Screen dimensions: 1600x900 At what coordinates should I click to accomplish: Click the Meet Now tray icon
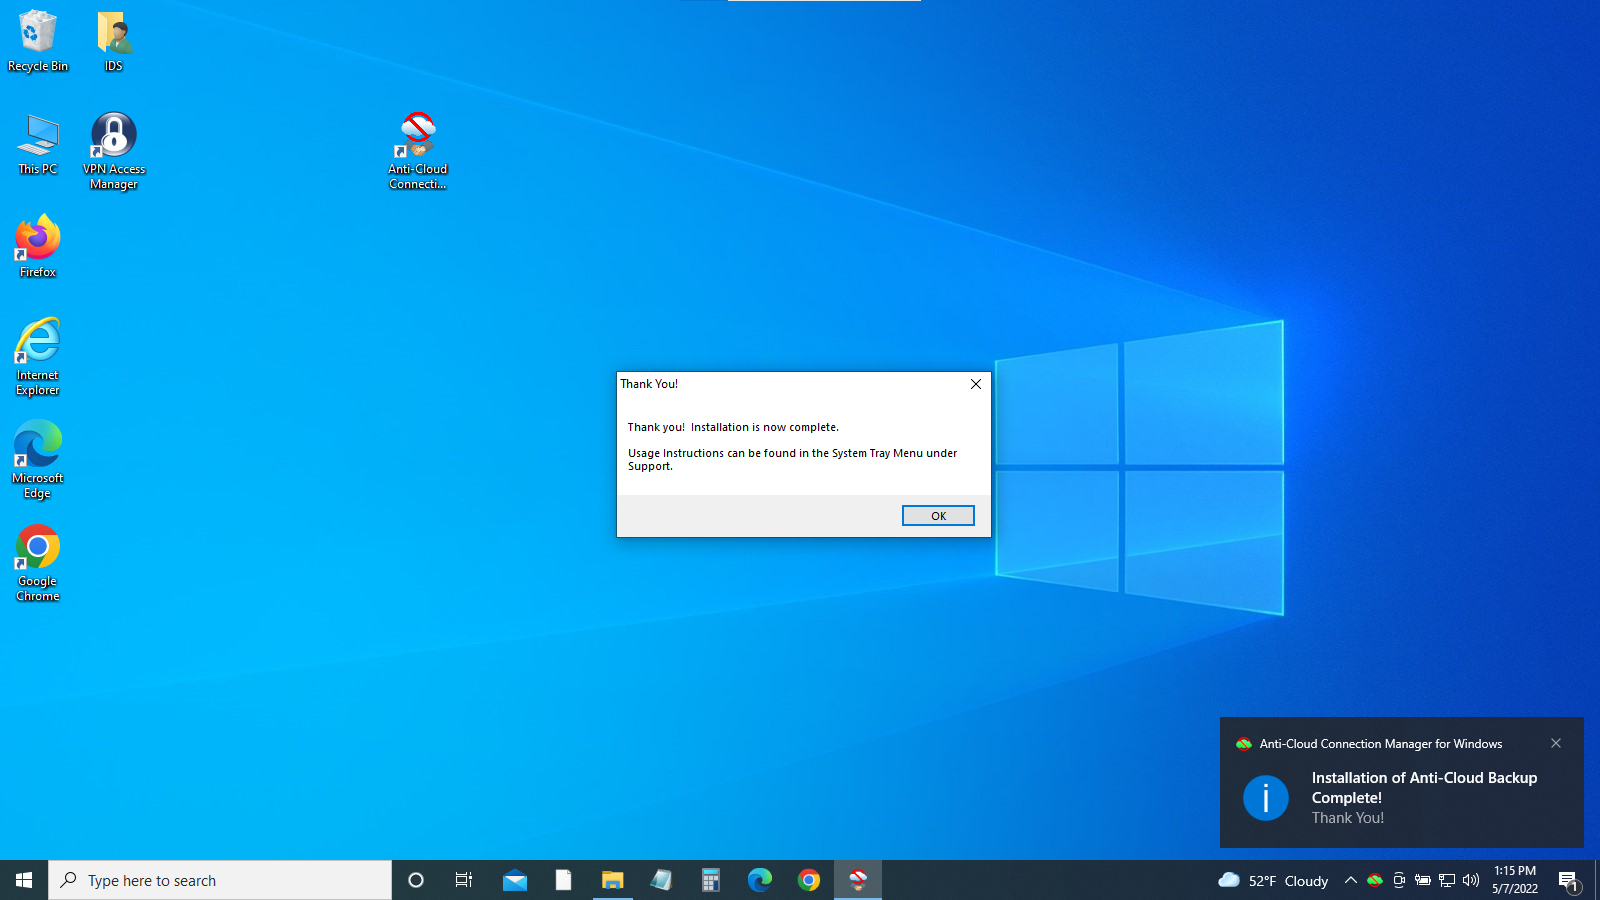pyautogui.click(x=1399, y=880)
